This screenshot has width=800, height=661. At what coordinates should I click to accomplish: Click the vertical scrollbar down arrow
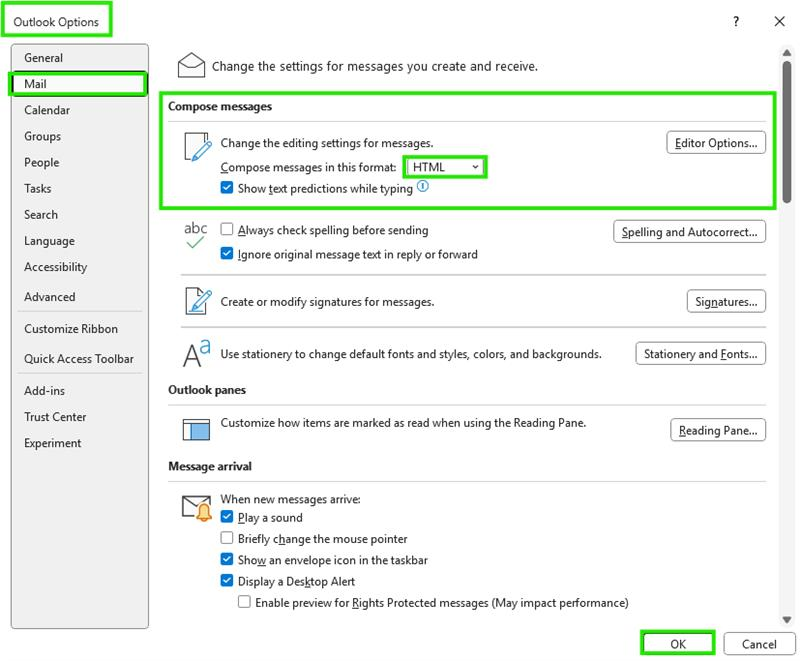[787, 620]
